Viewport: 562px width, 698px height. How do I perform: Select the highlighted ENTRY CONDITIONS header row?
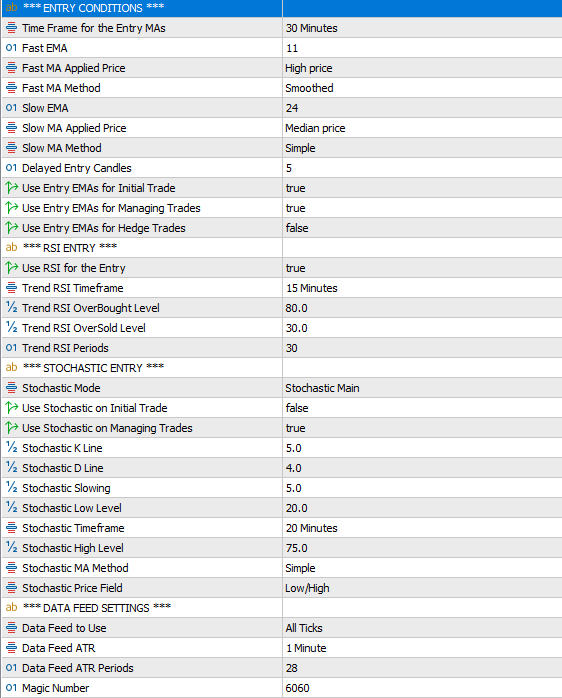point(282,8)
